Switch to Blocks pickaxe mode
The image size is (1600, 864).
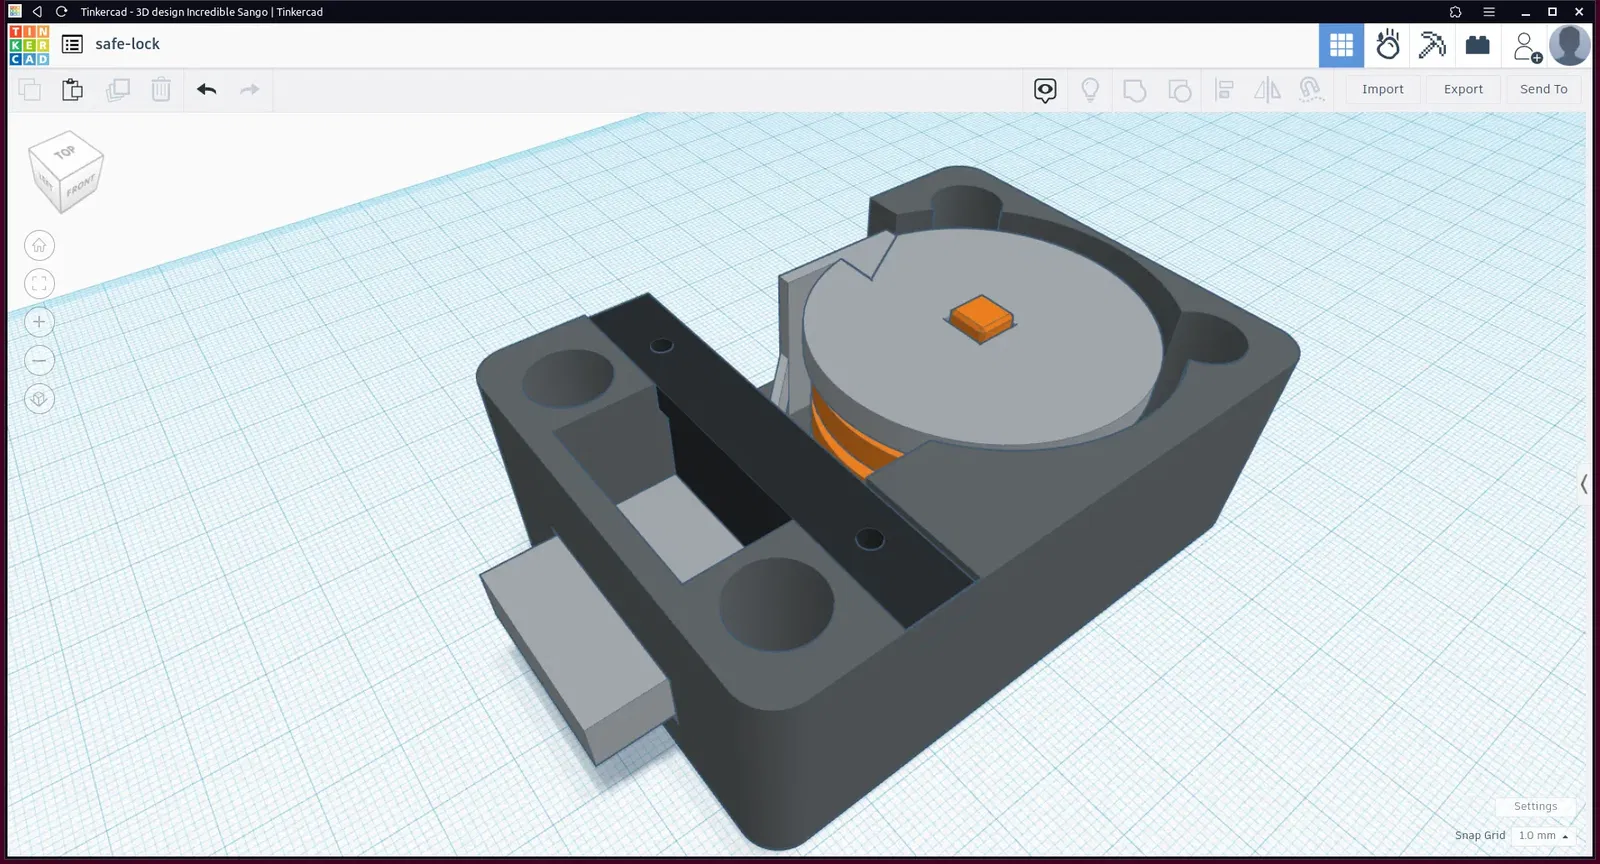[1432, 45]
